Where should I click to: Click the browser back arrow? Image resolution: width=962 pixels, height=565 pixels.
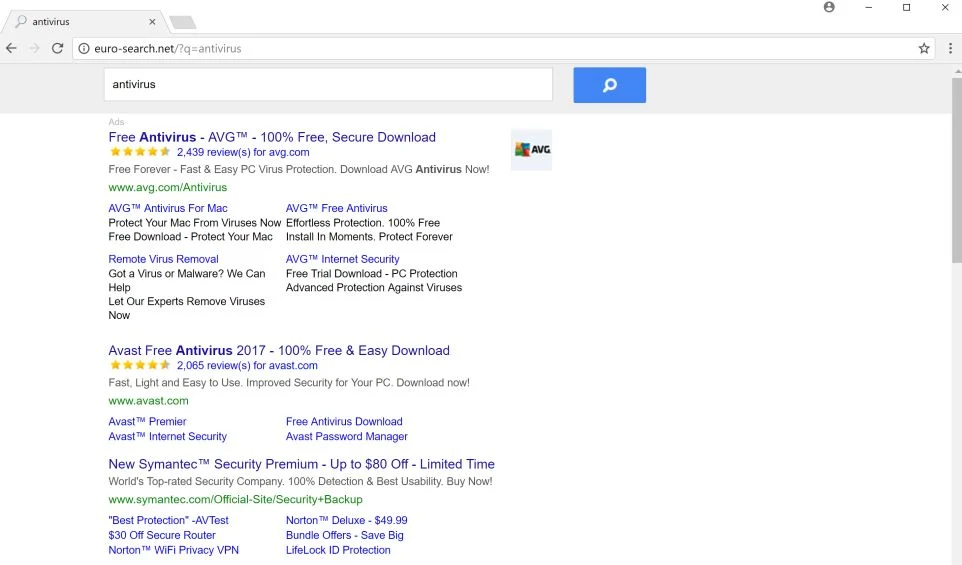click(x=12, y=48)
